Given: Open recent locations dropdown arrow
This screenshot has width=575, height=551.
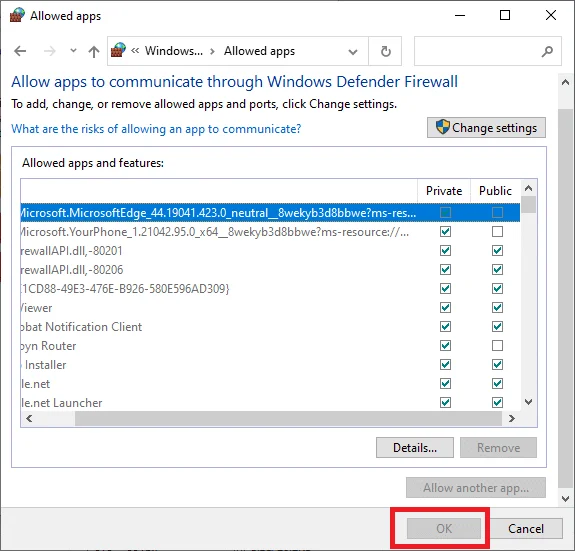Looking at the screenshot, I should click(73, 51).
